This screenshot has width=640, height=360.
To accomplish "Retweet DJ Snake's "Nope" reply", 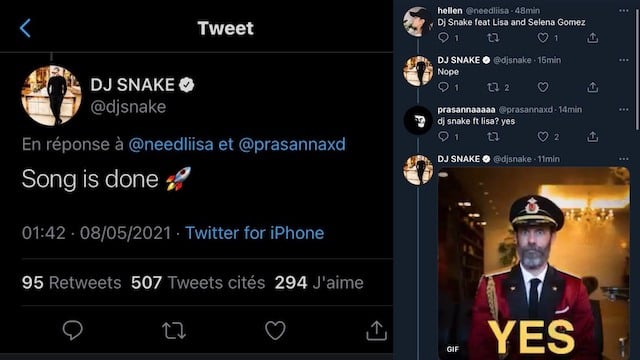I will tap(493, 87).
